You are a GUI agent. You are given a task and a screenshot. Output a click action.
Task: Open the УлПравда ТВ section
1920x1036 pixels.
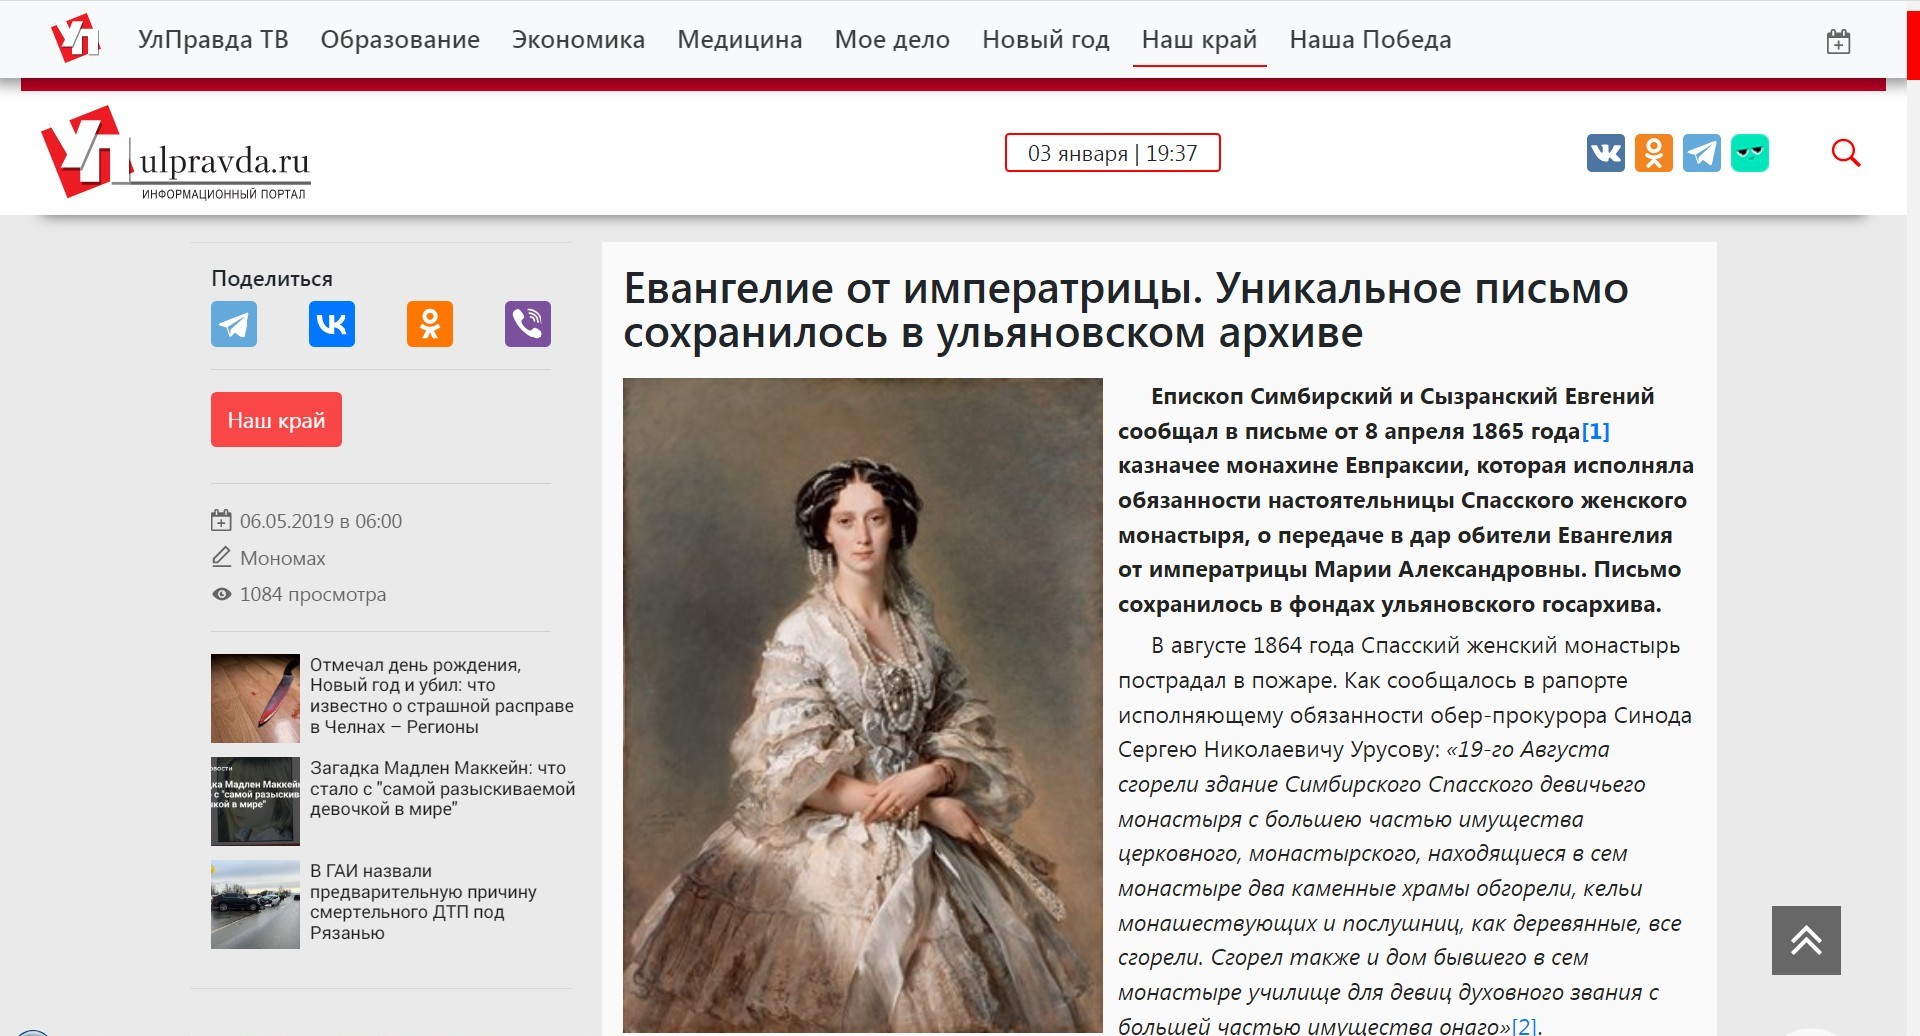tap(213, 40)
